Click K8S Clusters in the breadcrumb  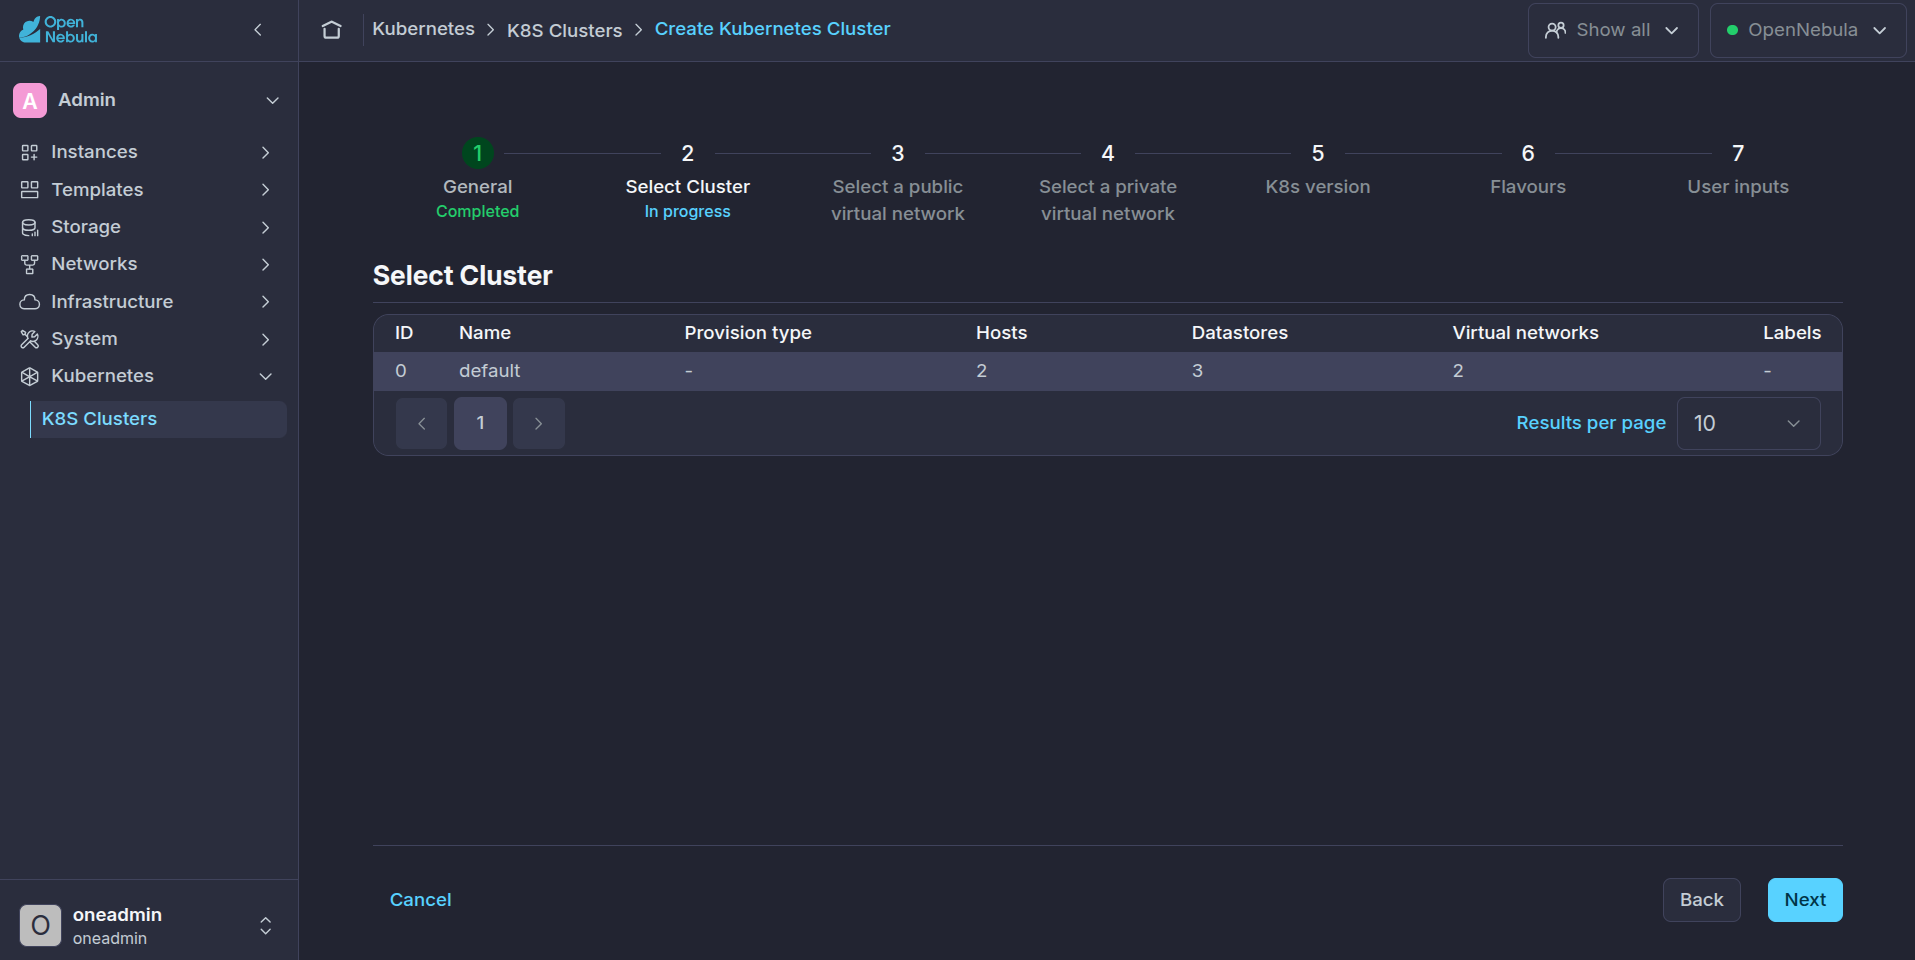[x=564, y=30]
